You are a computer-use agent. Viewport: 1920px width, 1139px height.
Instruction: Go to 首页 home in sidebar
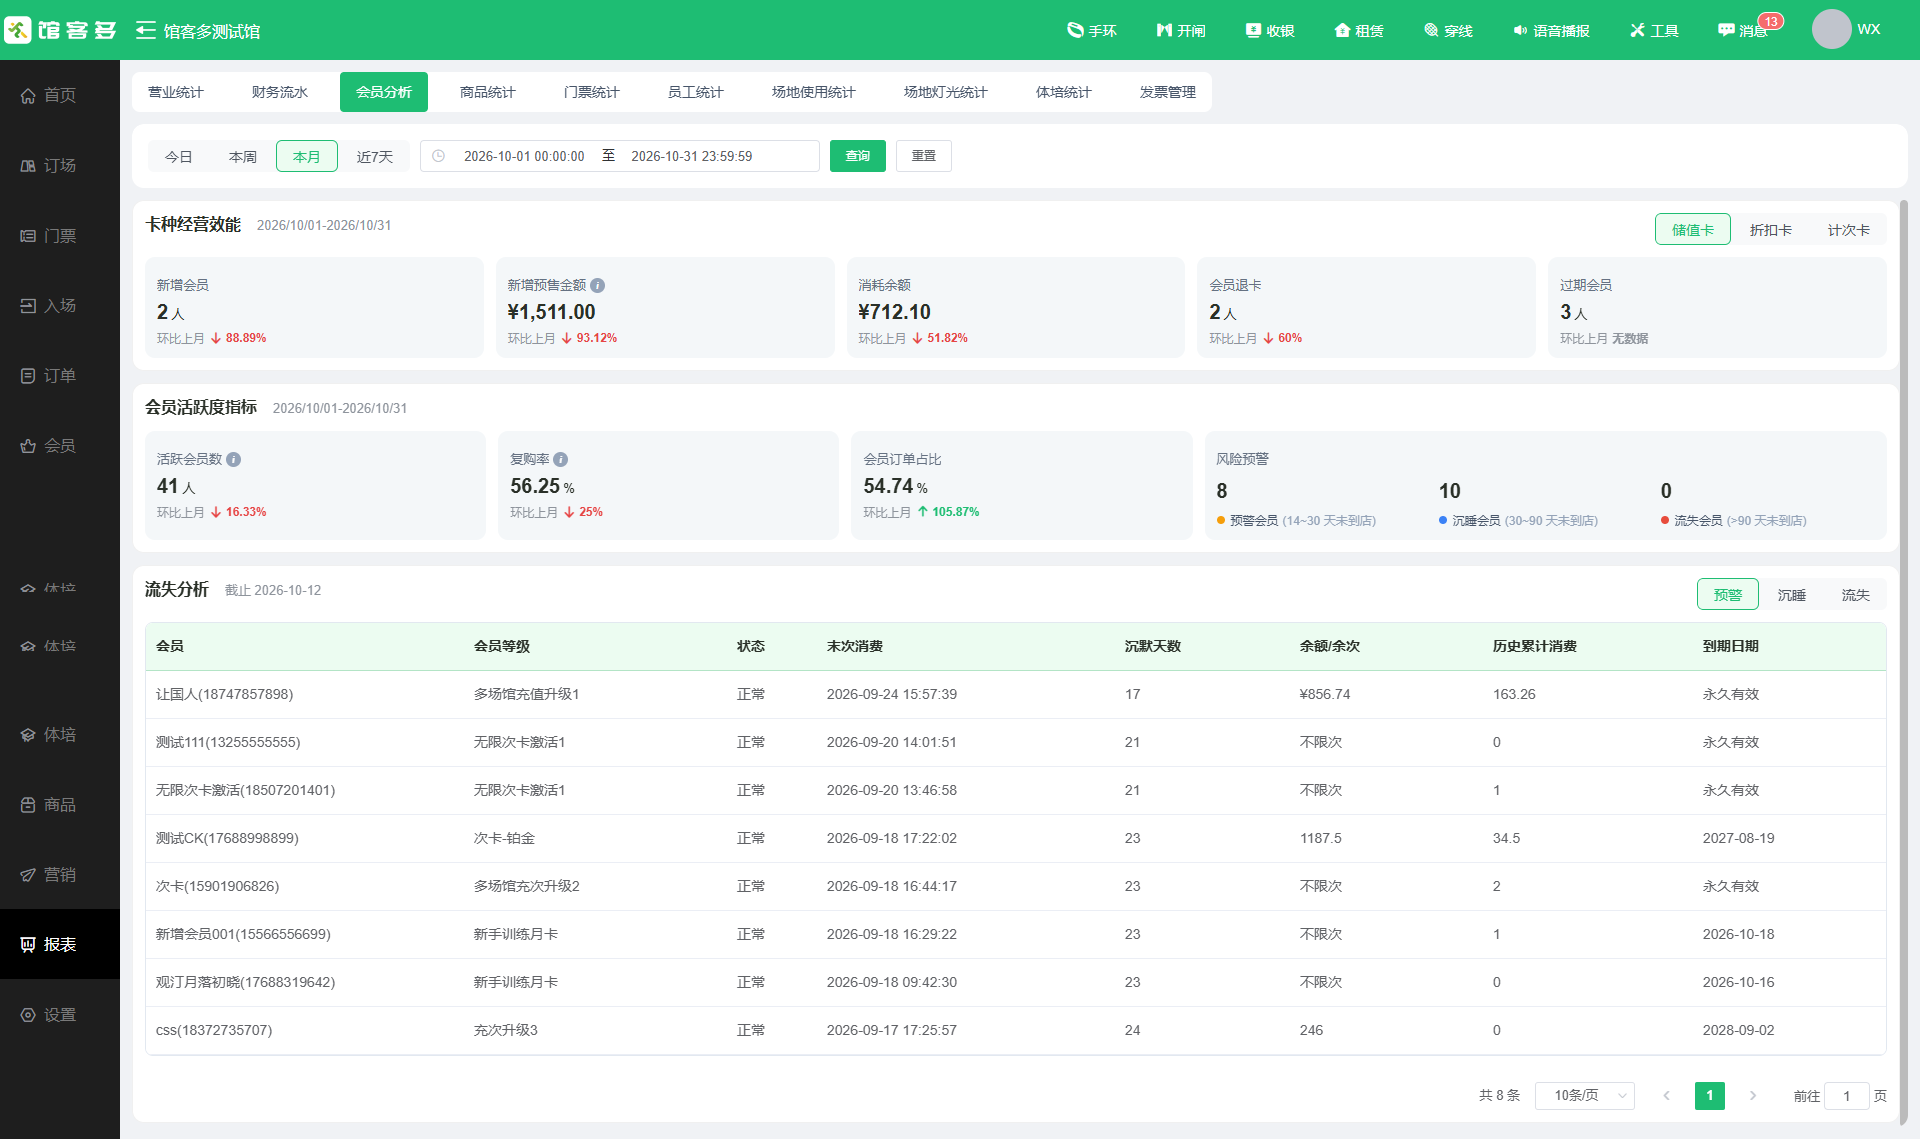tap(60, 95)
